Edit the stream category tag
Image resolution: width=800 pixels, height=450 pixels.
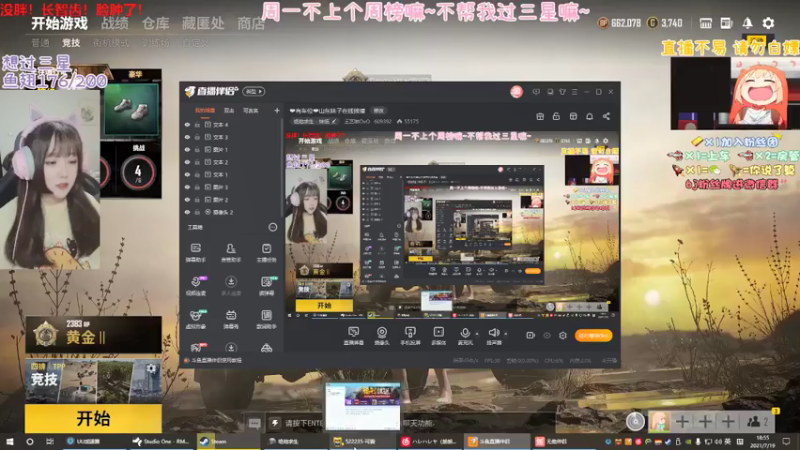tap(314, 121)
